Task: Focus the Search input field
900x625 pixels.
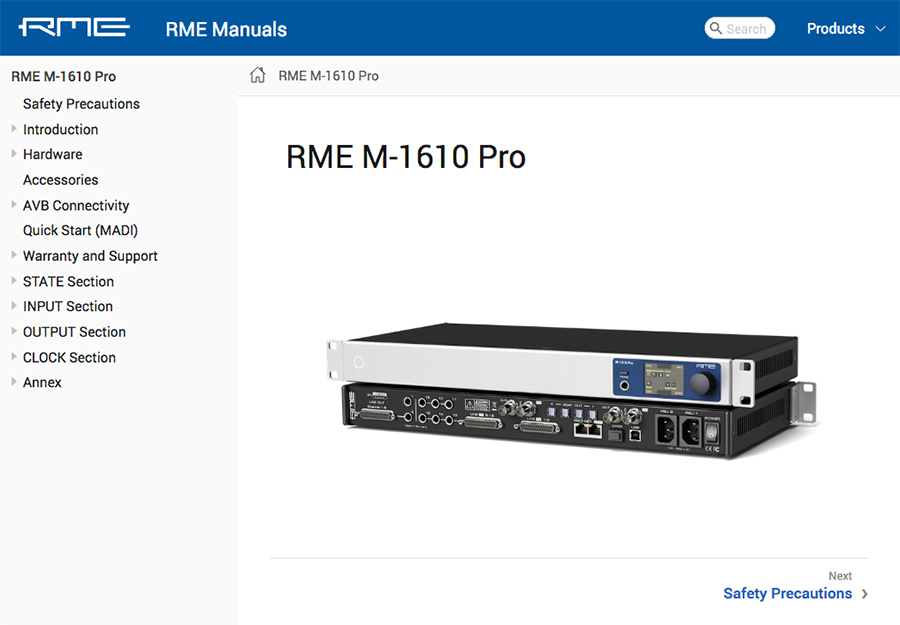Action: 740,28
